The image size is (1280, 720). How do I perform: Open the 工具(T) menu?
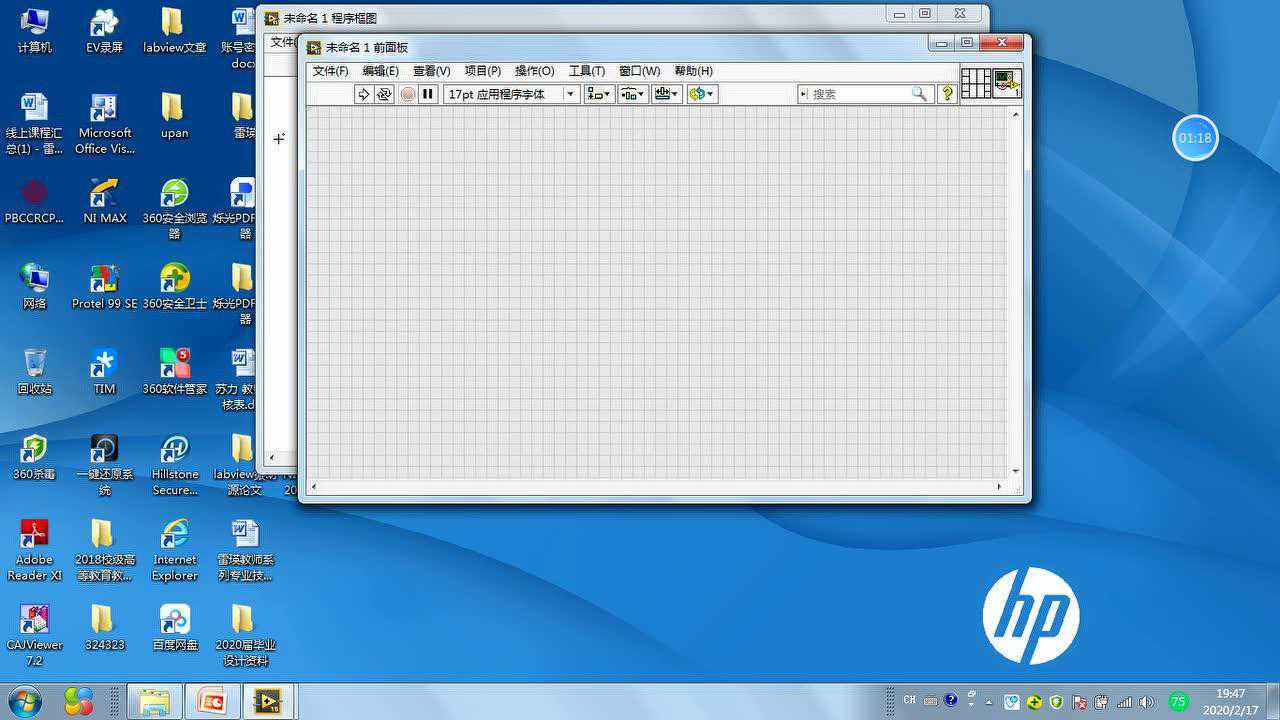pos(586,71)
